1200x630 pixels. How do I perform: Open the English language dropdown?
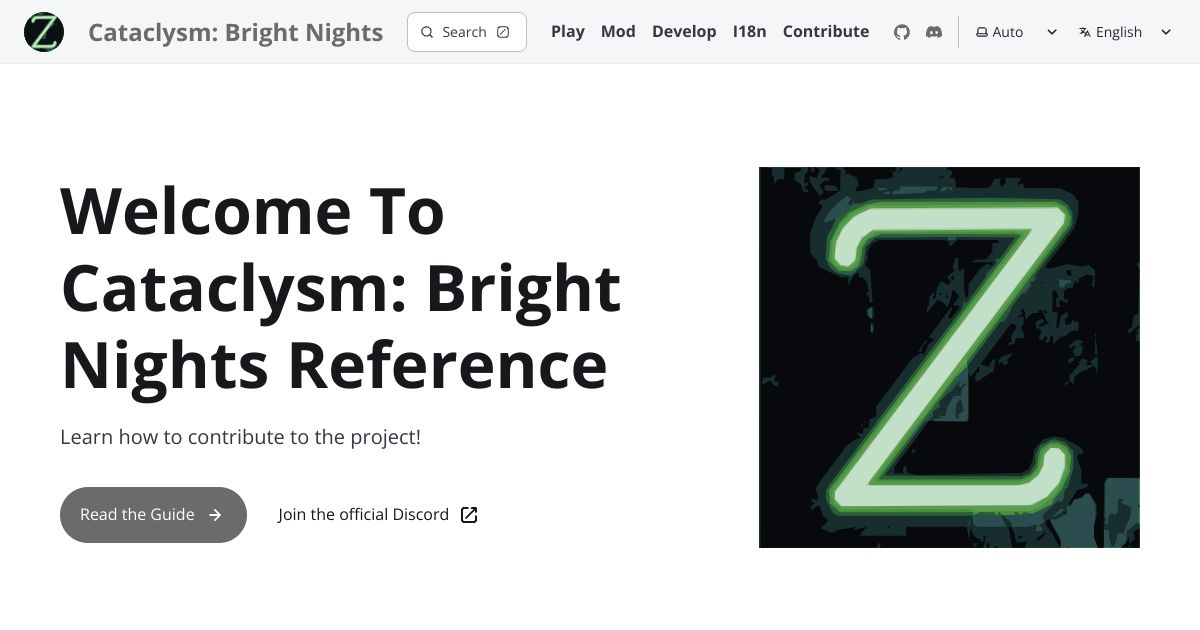1125,32
